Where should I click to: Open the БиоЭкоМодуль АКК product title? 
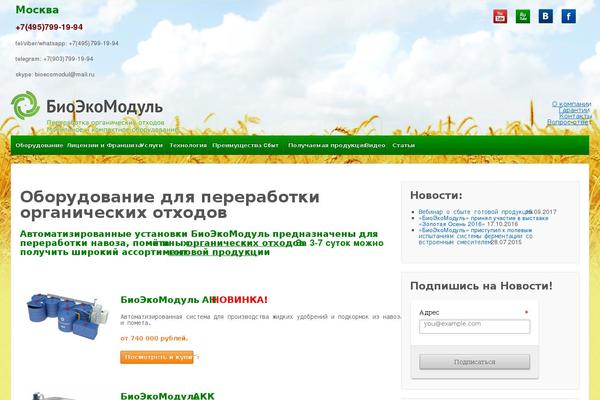(x=167, y=396)
